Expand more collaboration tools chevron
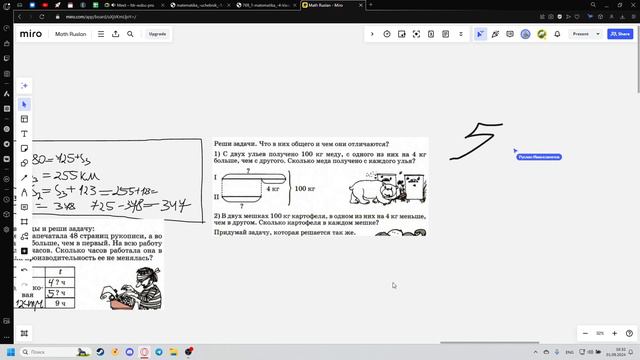 (461, 34)
